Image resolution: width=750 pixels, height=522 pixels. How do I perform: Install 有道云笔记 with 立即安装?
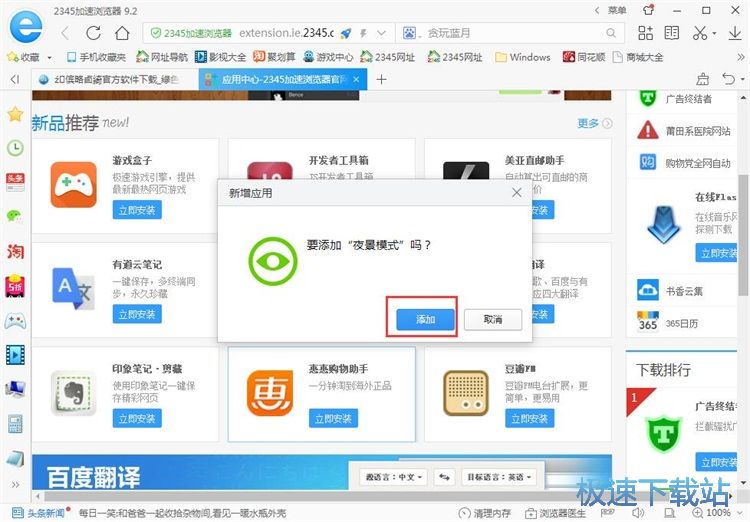click(137, 314)
